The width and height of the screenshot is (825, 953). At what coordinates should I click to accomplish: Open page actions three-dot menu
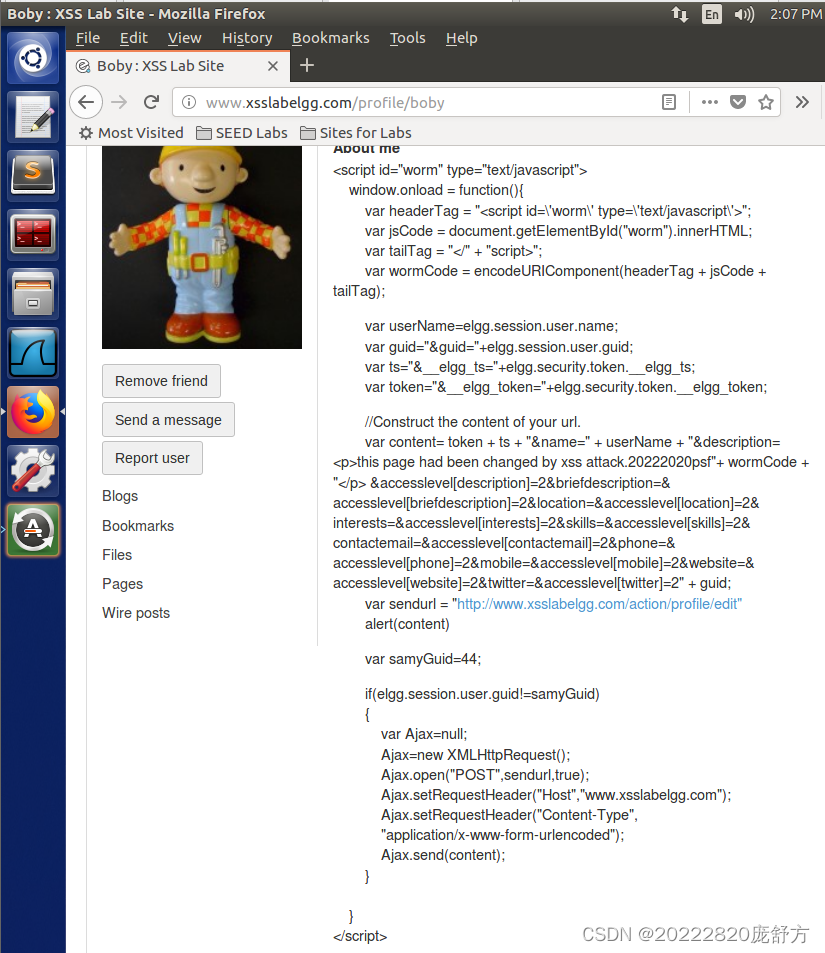point(709,102)
